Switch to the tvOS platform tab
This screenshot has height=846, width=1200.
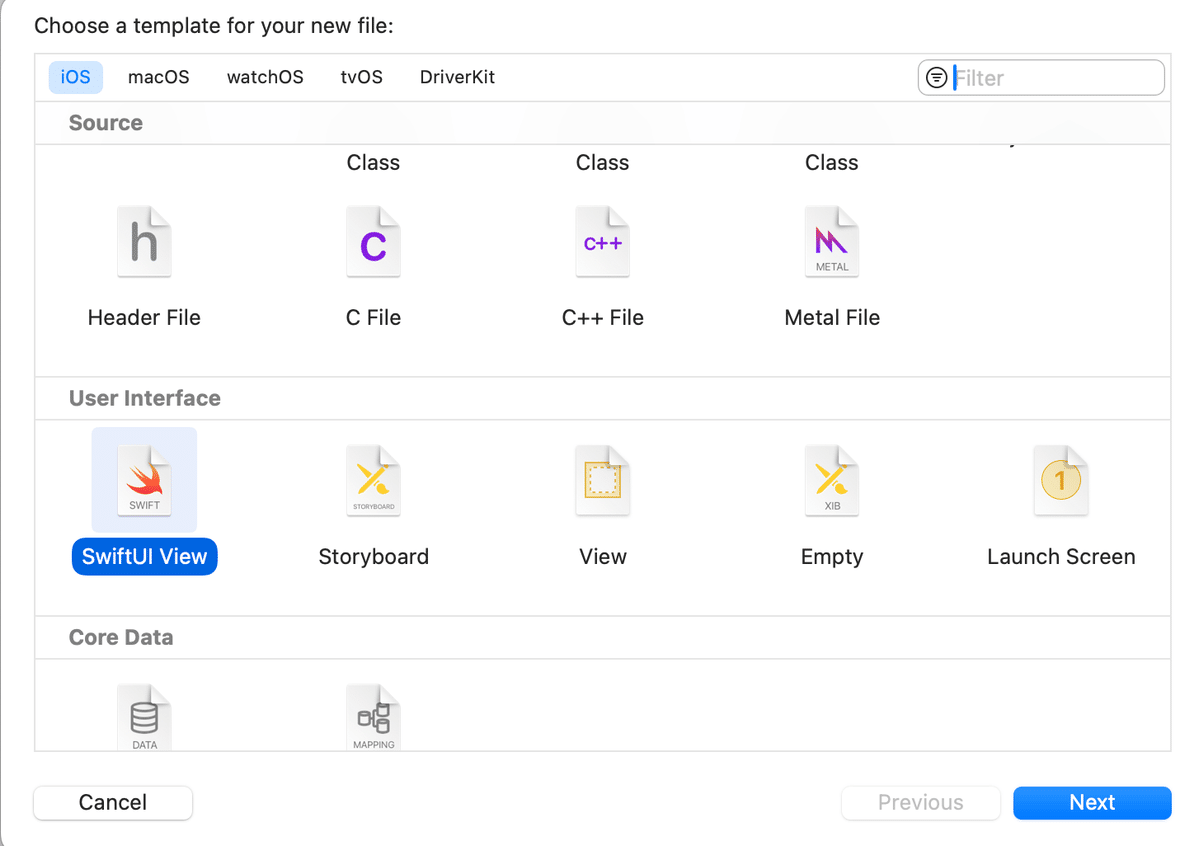pos(362,77)
